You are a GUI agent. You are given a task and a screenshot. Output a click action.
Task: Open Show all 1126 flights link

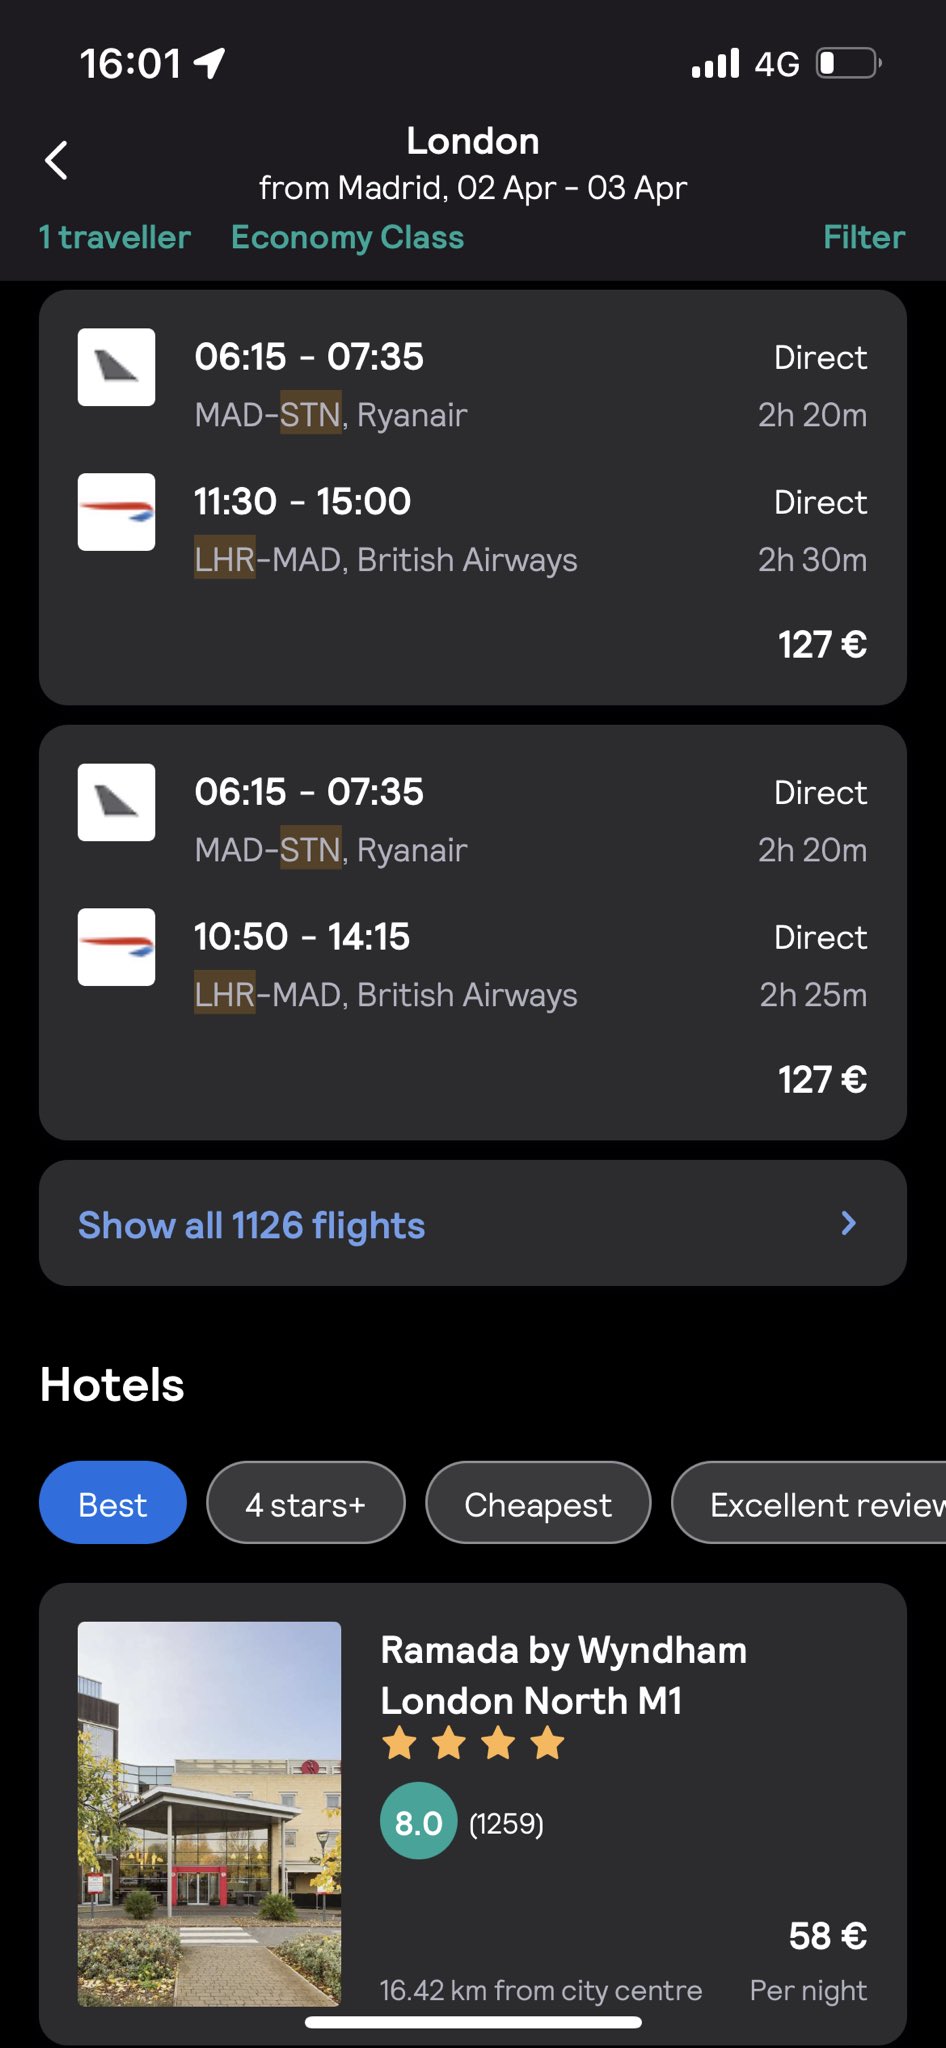[252, 1225]
